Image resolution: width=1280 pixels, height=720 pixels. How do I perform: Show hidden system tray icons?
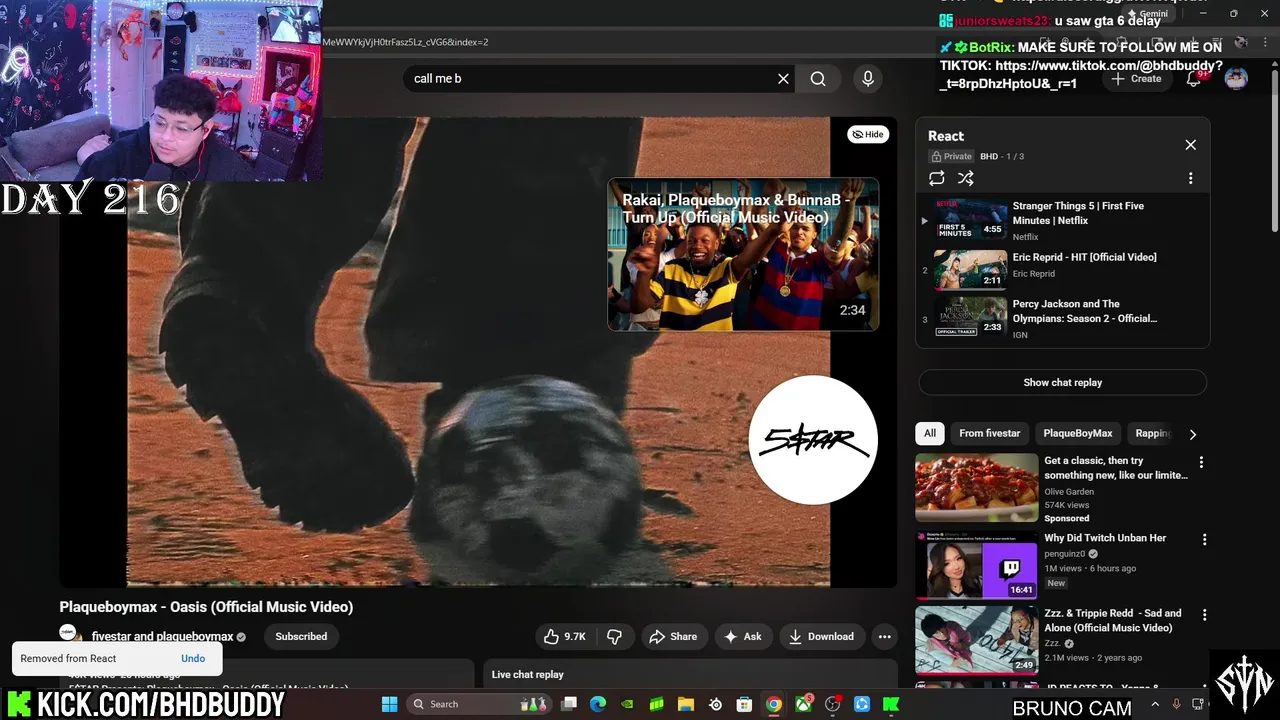click(1155, 704)
